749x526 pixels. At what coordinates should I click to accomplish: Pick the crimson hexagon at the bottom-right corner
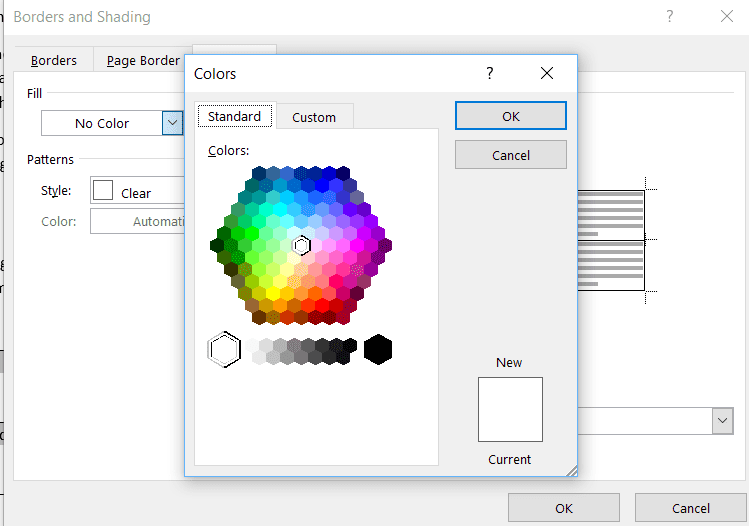[x=343, y=317]
